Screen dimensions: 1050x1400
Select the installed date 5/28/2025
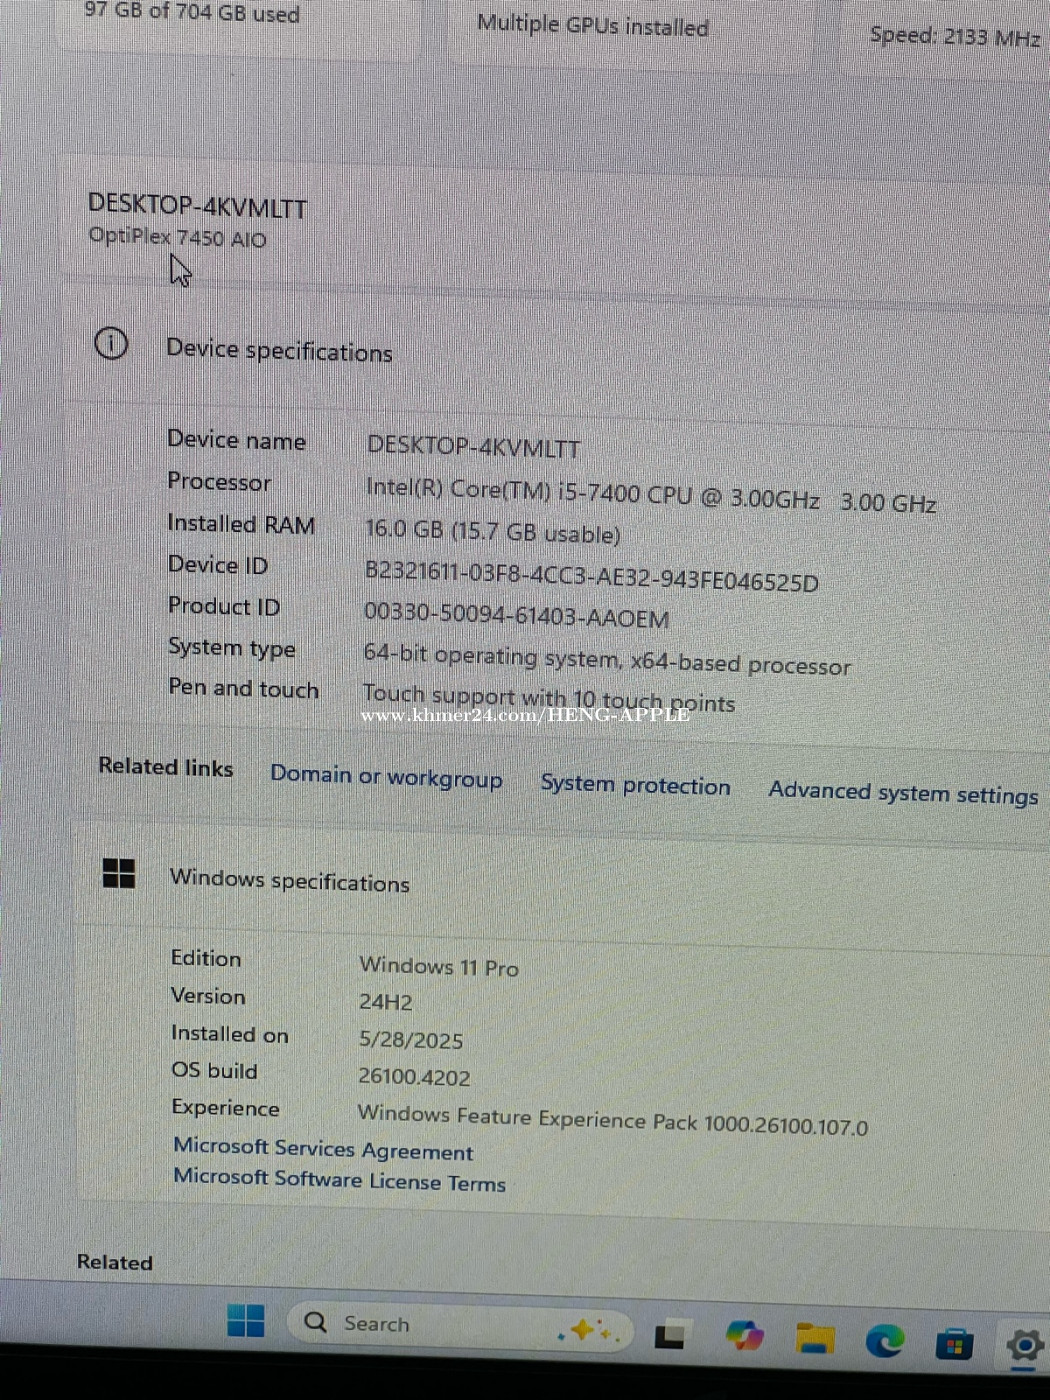[x=411, y=1040]
